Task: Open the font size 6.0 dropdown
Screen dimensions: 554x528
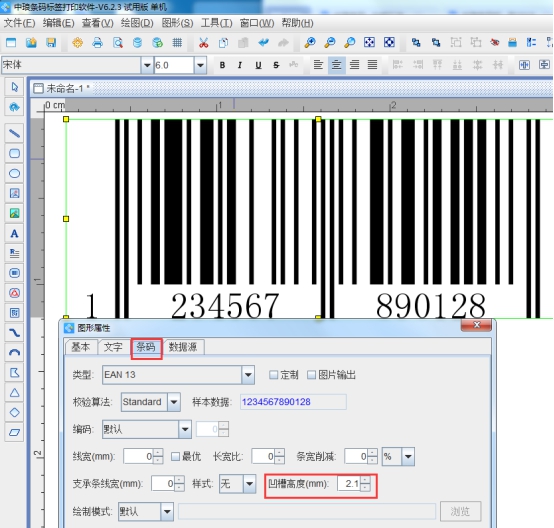Action: coord(200,65)
